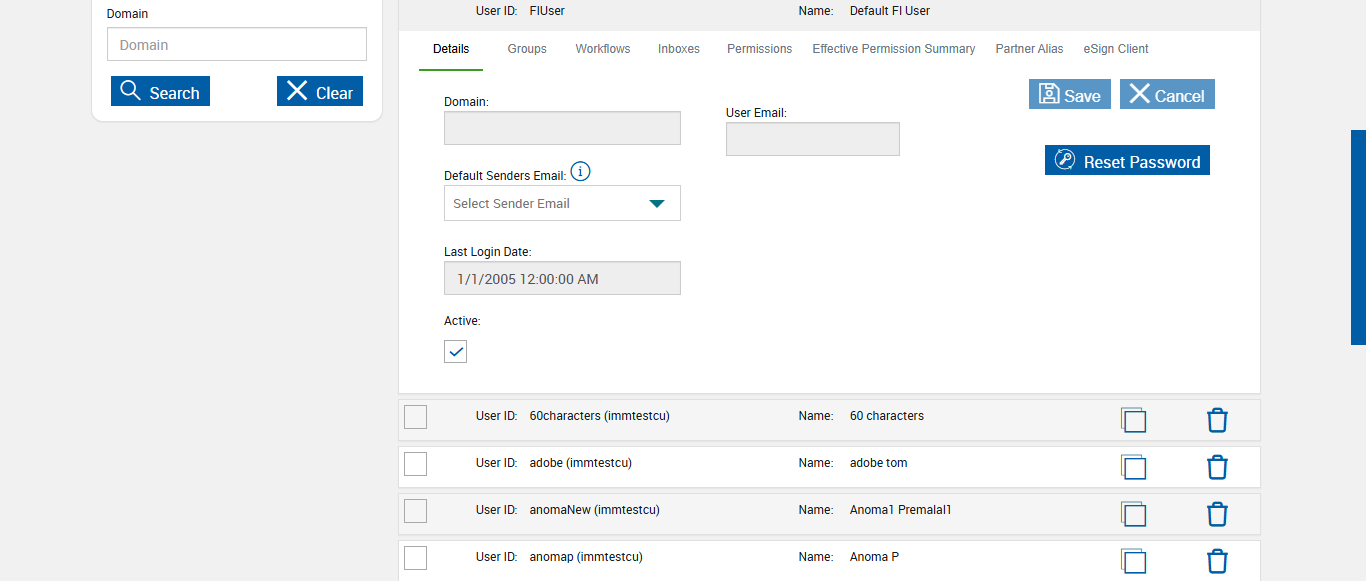Screen dimensions: 1366x581
Task: Switch to the Permissions tab
Action: tap(759, 49)
